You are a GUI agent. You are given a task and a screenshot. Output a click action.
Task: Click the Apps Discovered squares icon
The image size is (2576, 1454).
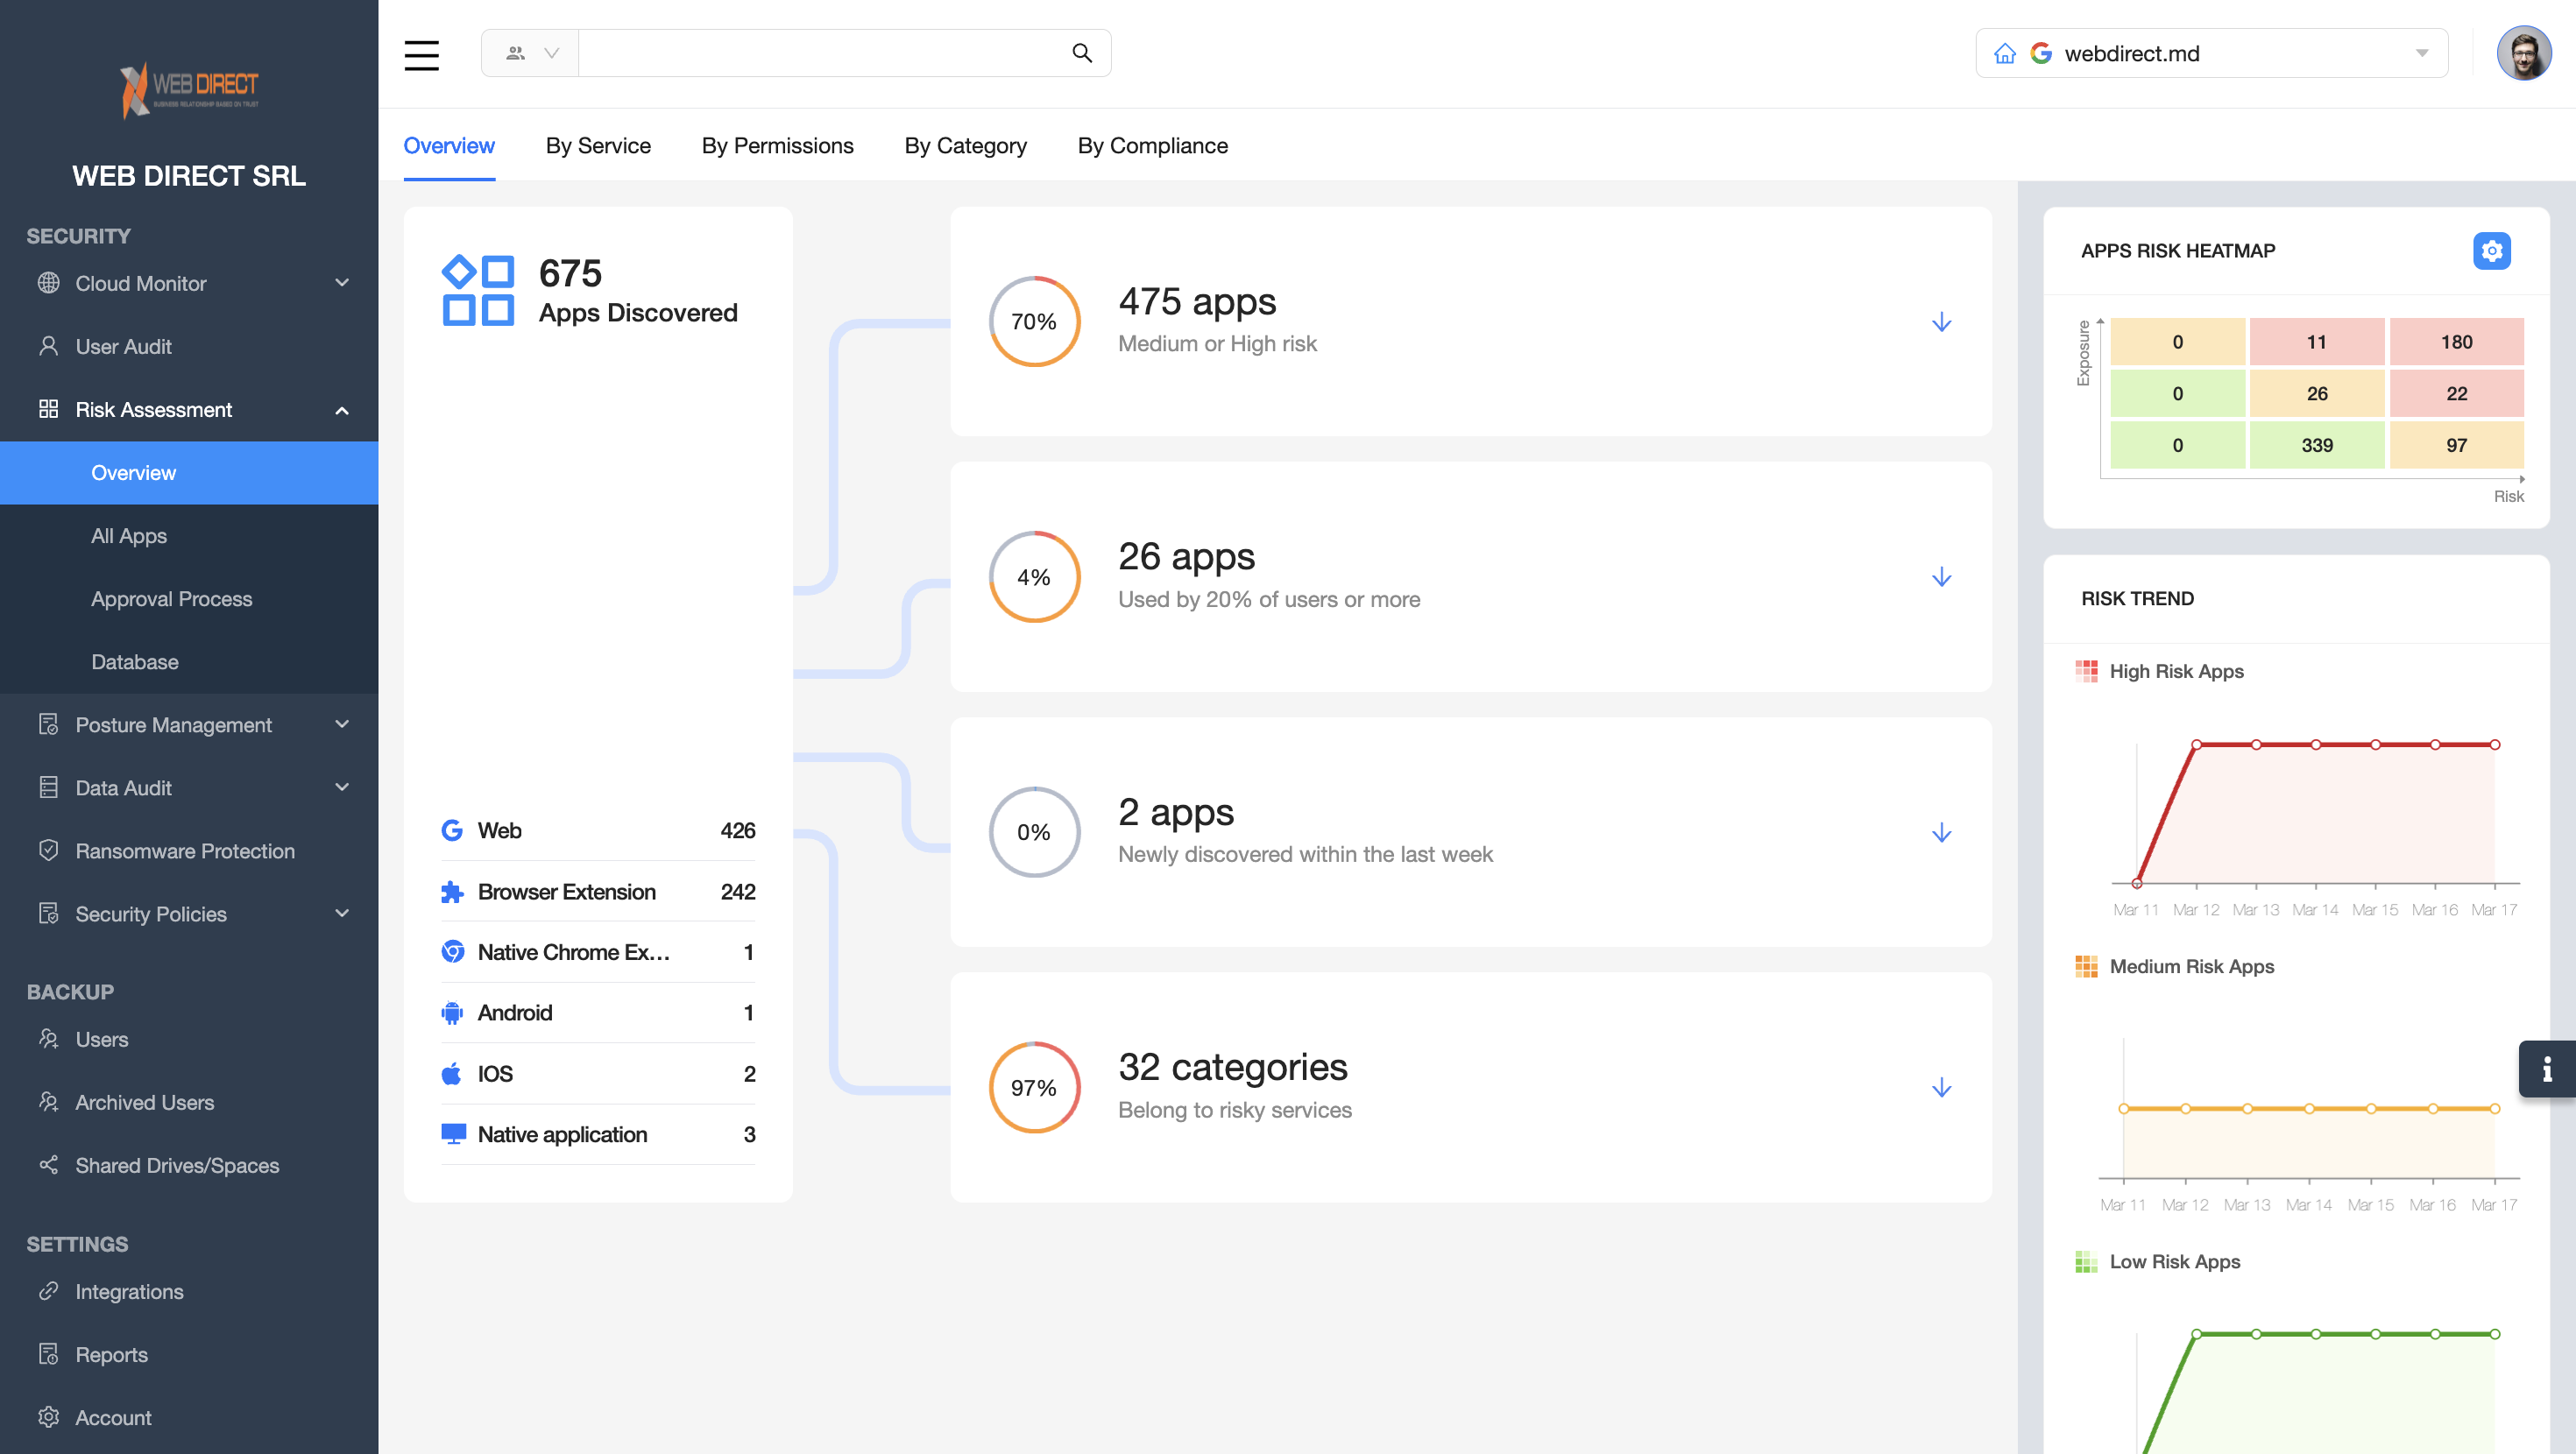click(x=478, y=291)
